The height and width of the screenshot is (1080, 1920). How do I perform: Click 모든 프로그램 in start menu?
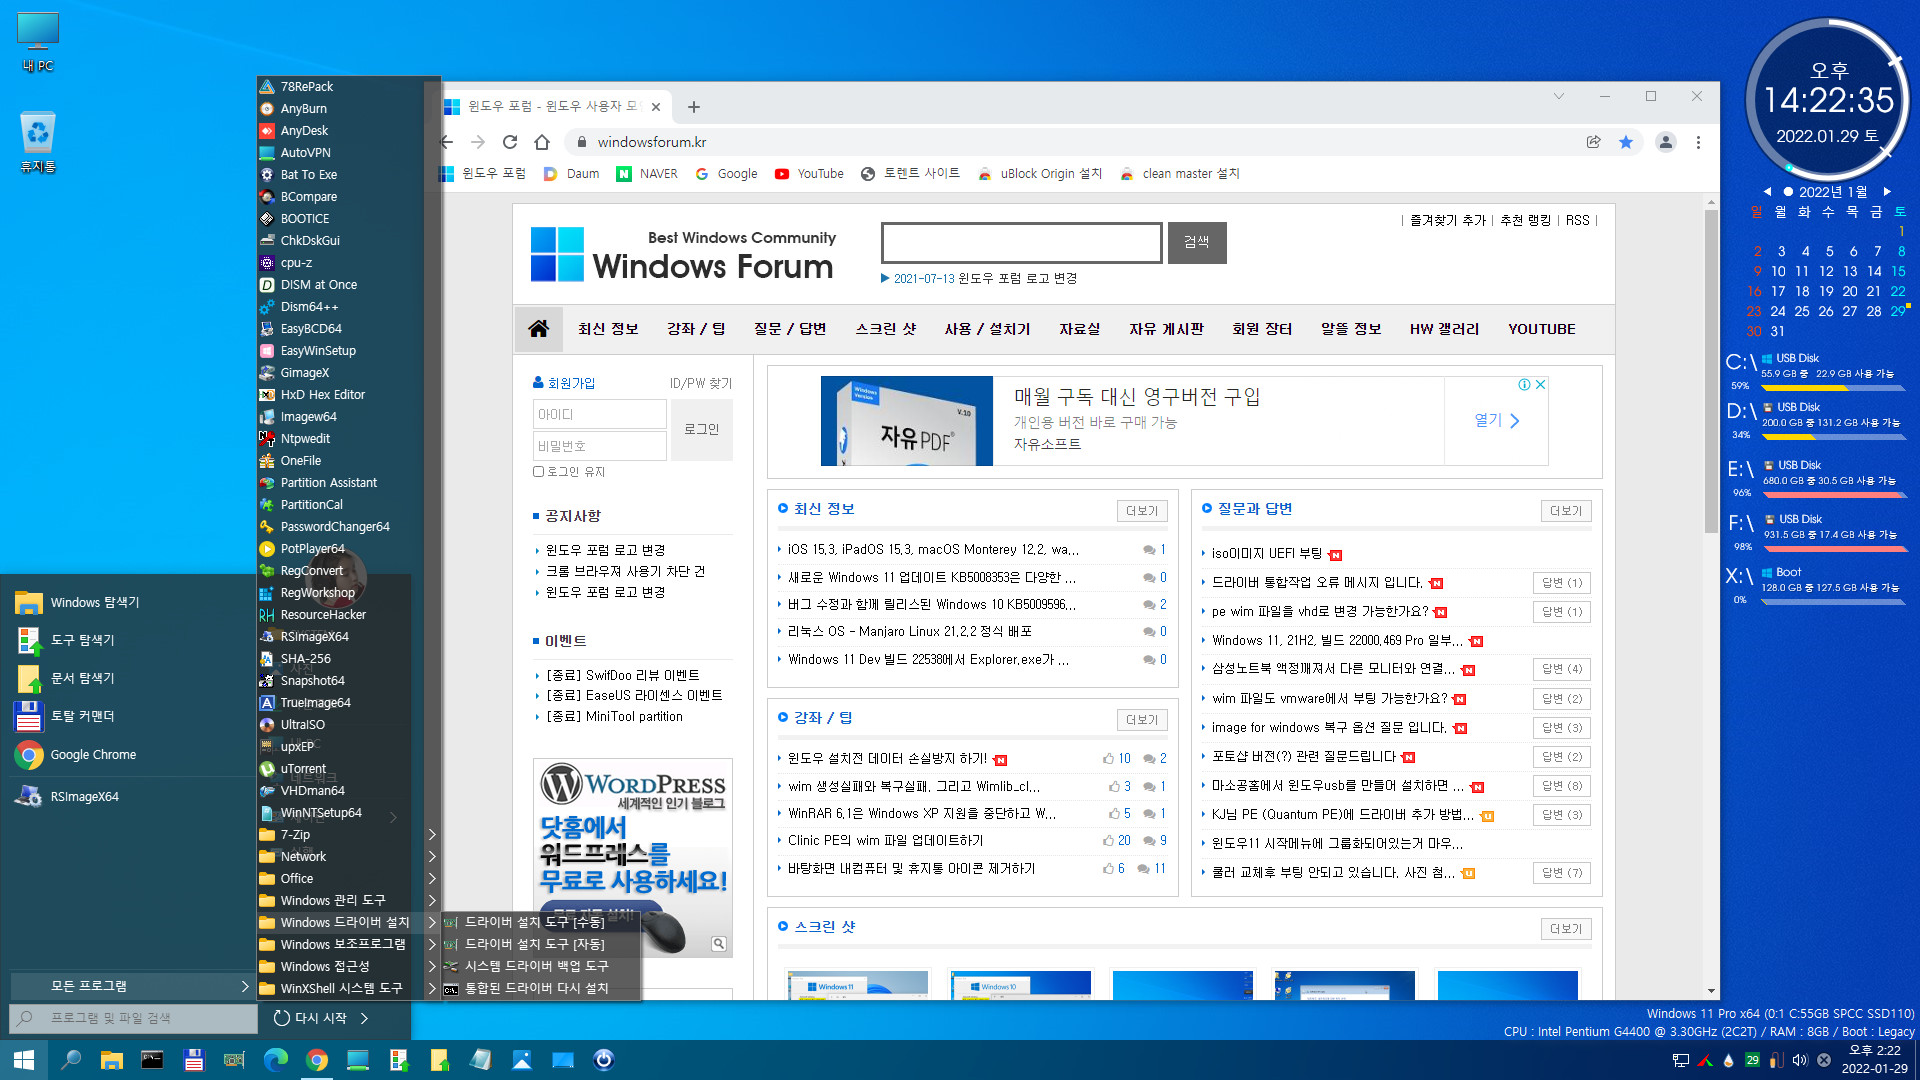coord(132,986)
